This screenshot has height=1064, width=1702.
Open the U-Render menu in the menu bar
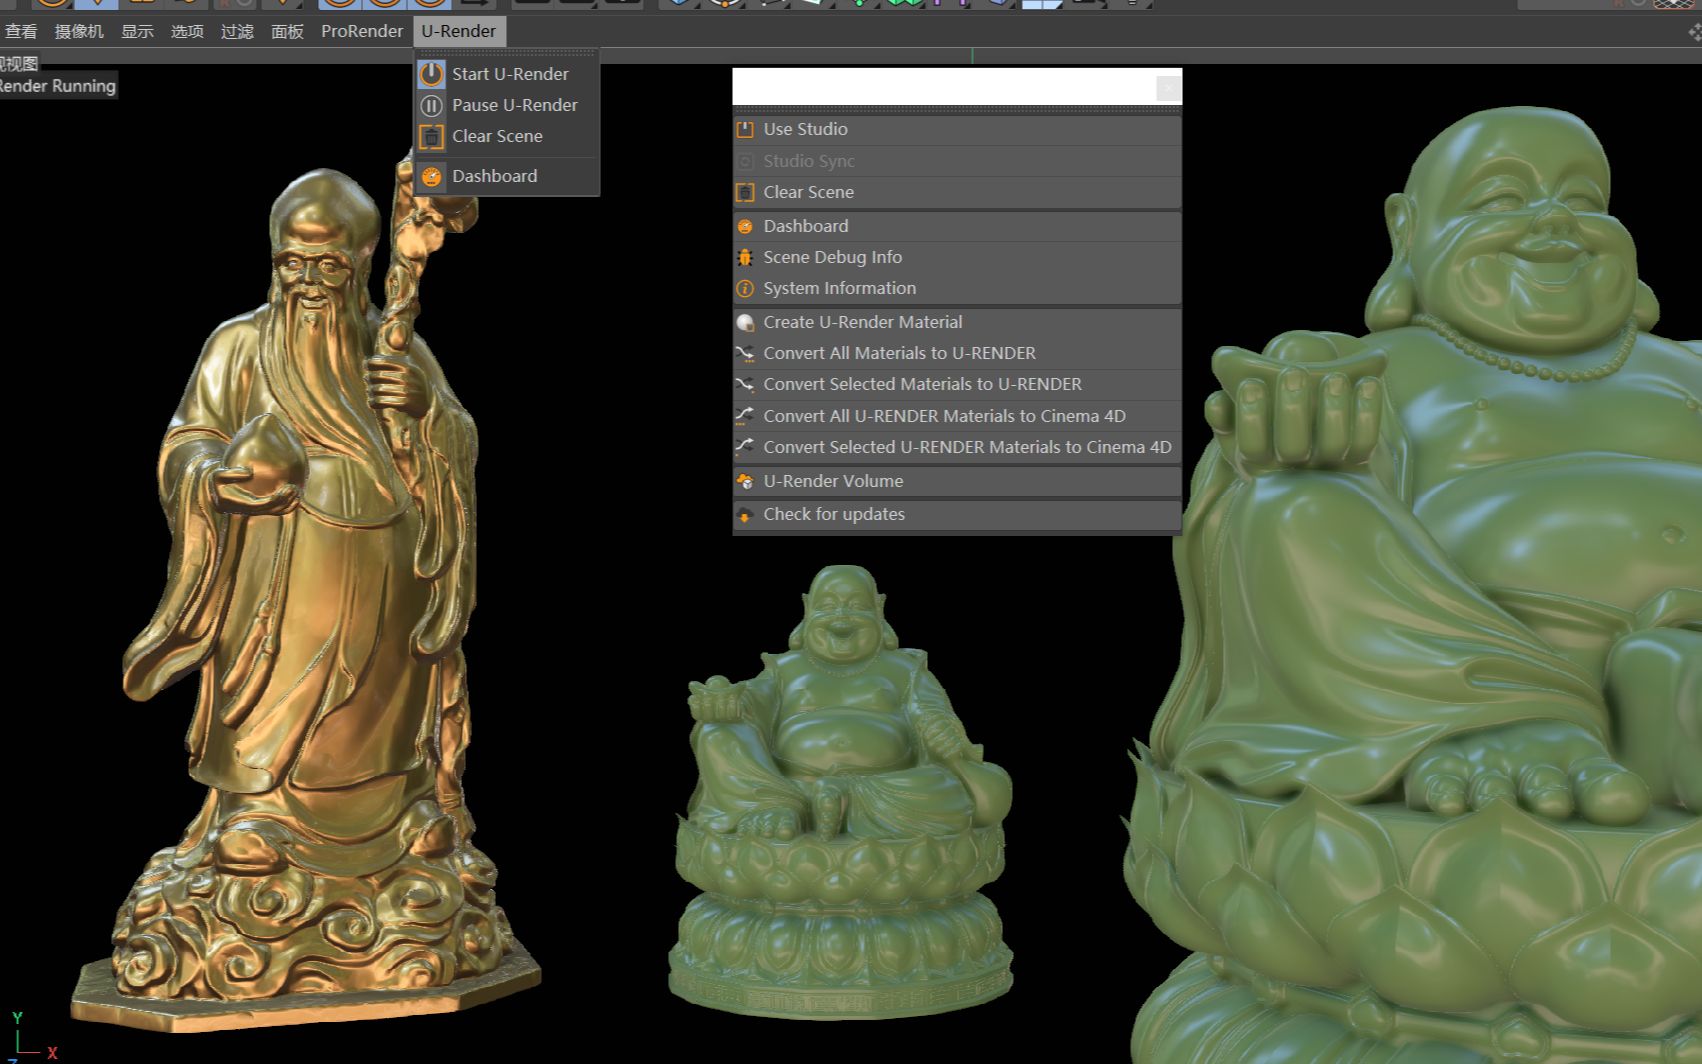(459, 31)
